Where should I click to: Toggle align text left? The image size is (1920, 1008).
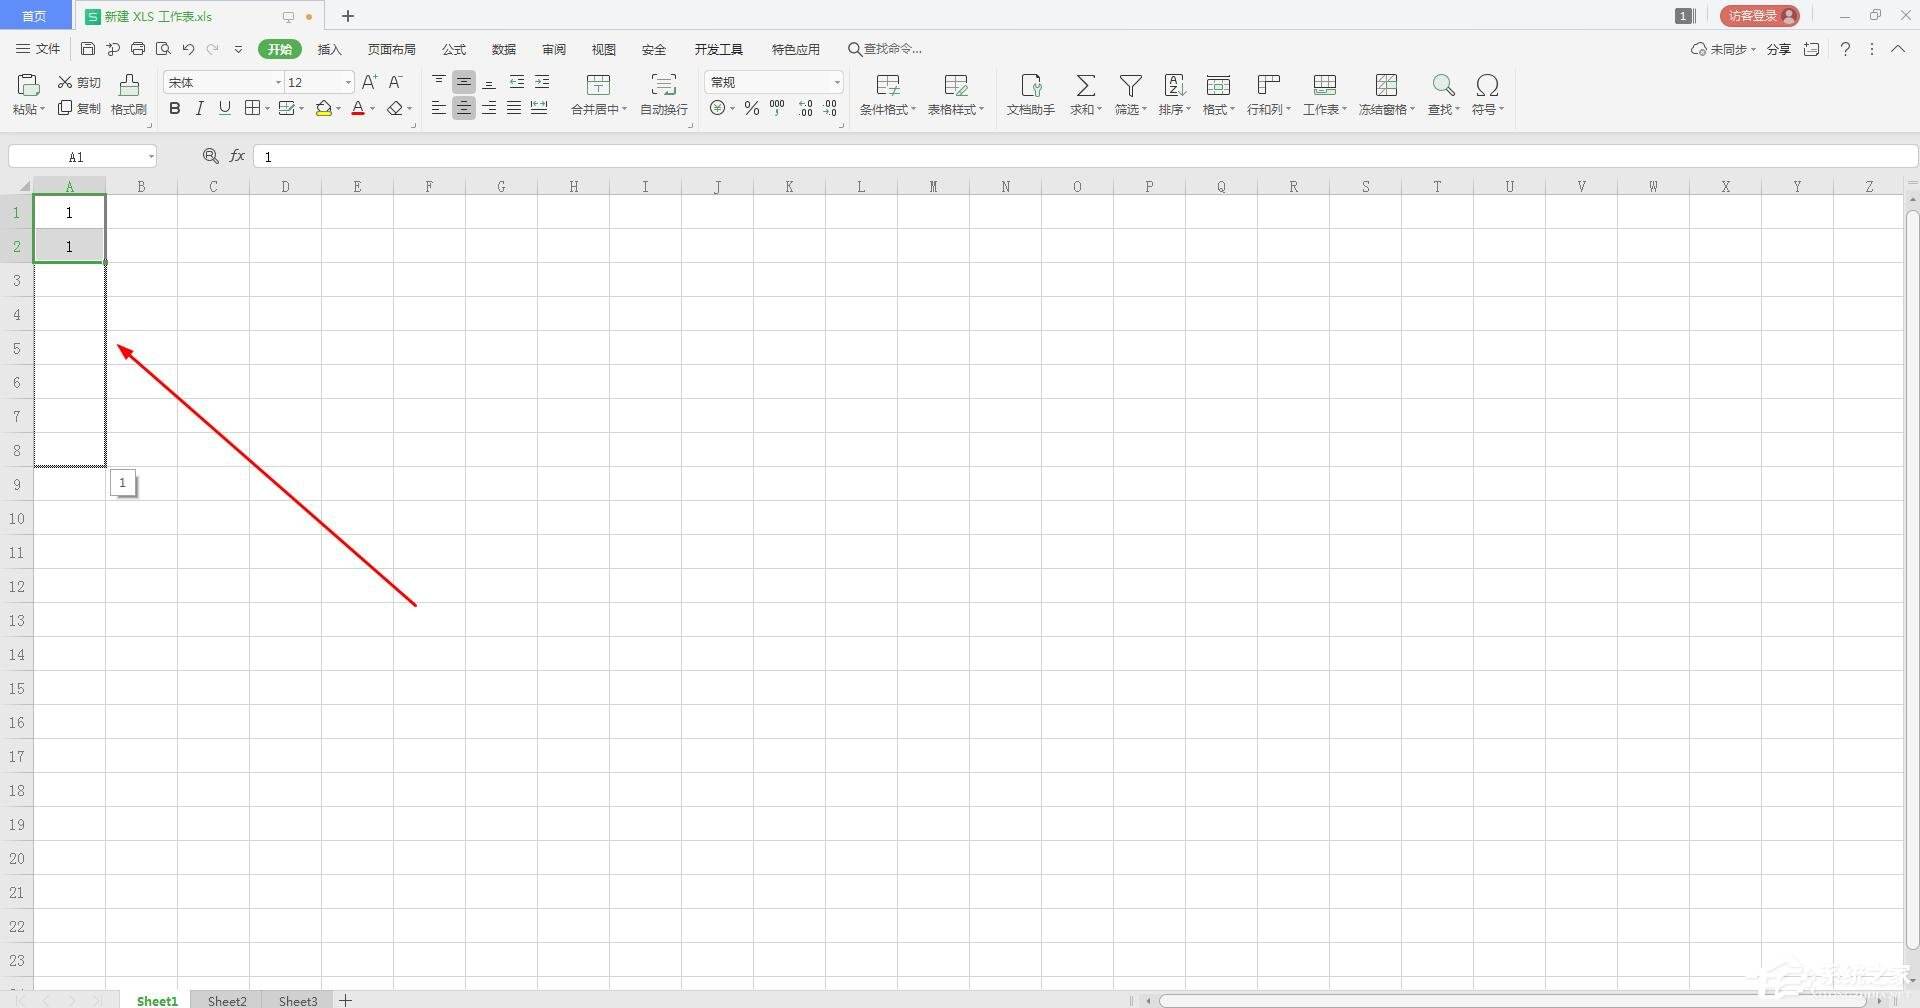[439, 108]
